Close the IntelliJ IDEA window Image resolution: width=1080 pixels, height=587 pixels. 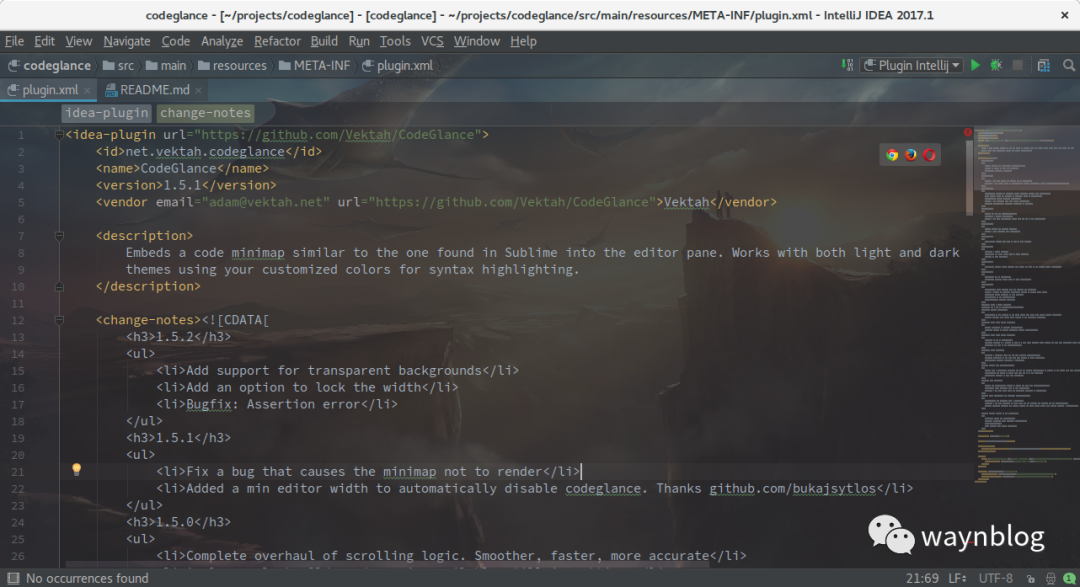coord(1064,15)
